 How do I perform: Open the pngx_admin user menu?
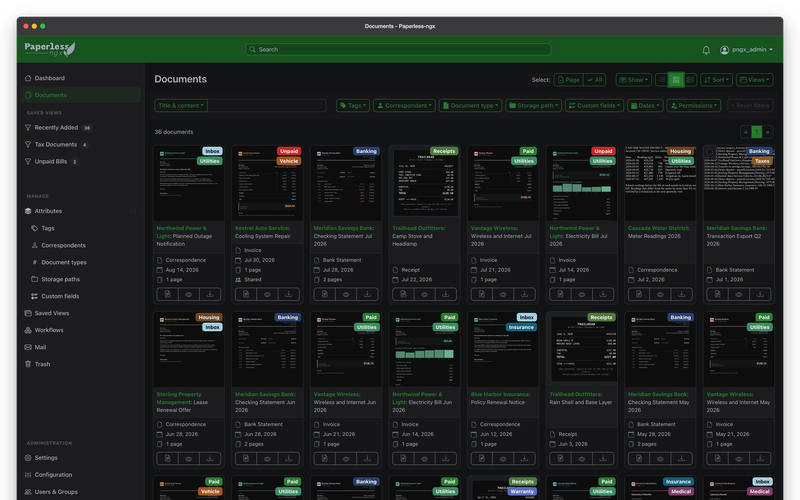click(746, 50)
